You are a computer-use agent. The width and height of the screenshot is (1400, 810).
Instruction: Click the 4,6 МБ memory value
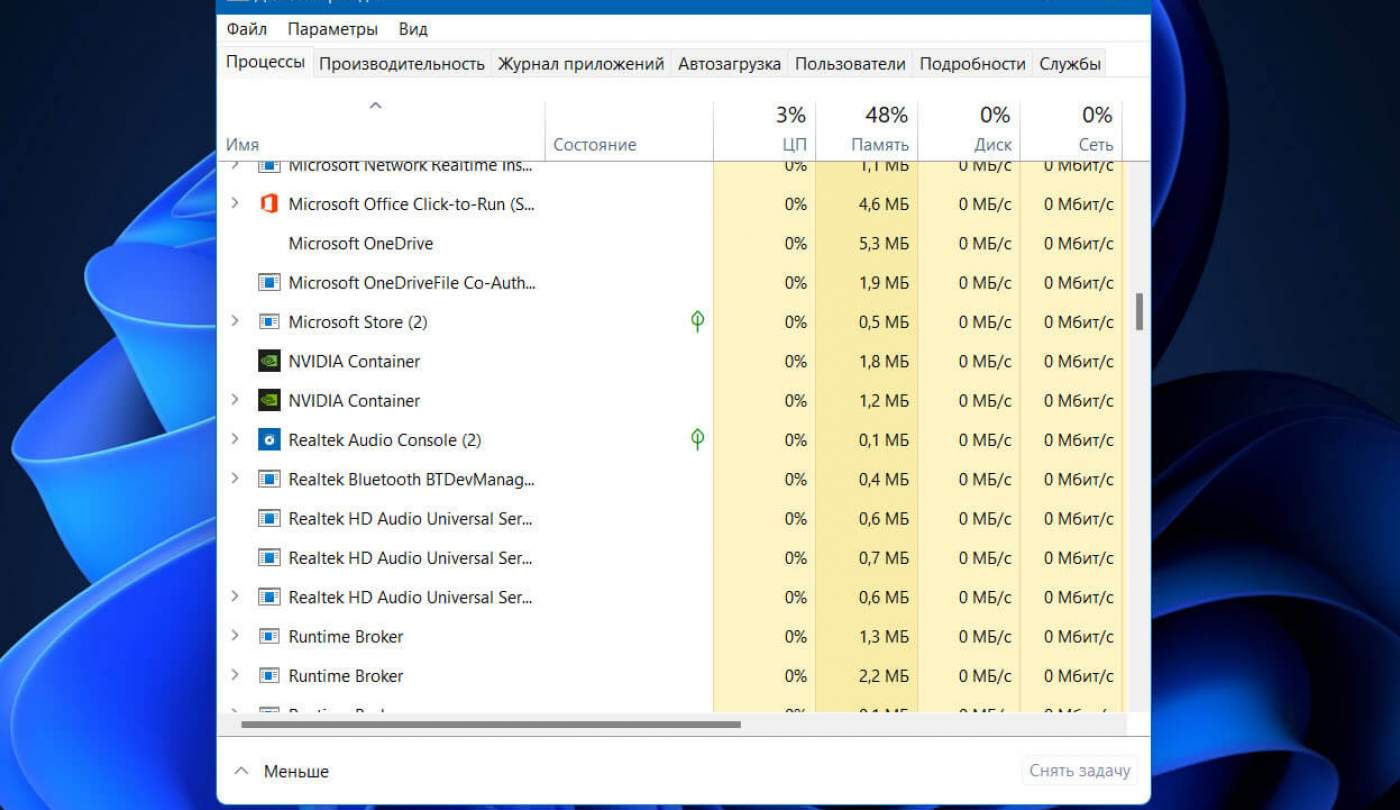[x=884, y=204]
